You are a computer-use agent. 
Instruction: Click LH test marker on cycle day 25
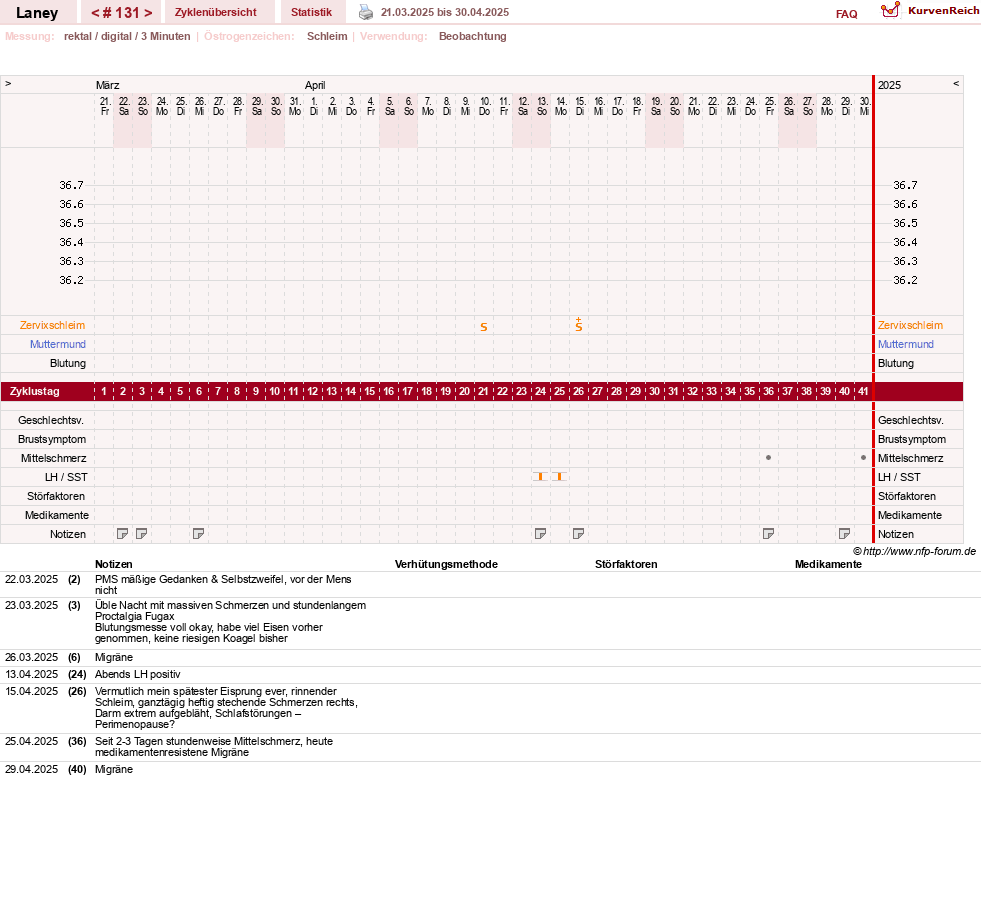pyautogui.click(x=559, y=477)
